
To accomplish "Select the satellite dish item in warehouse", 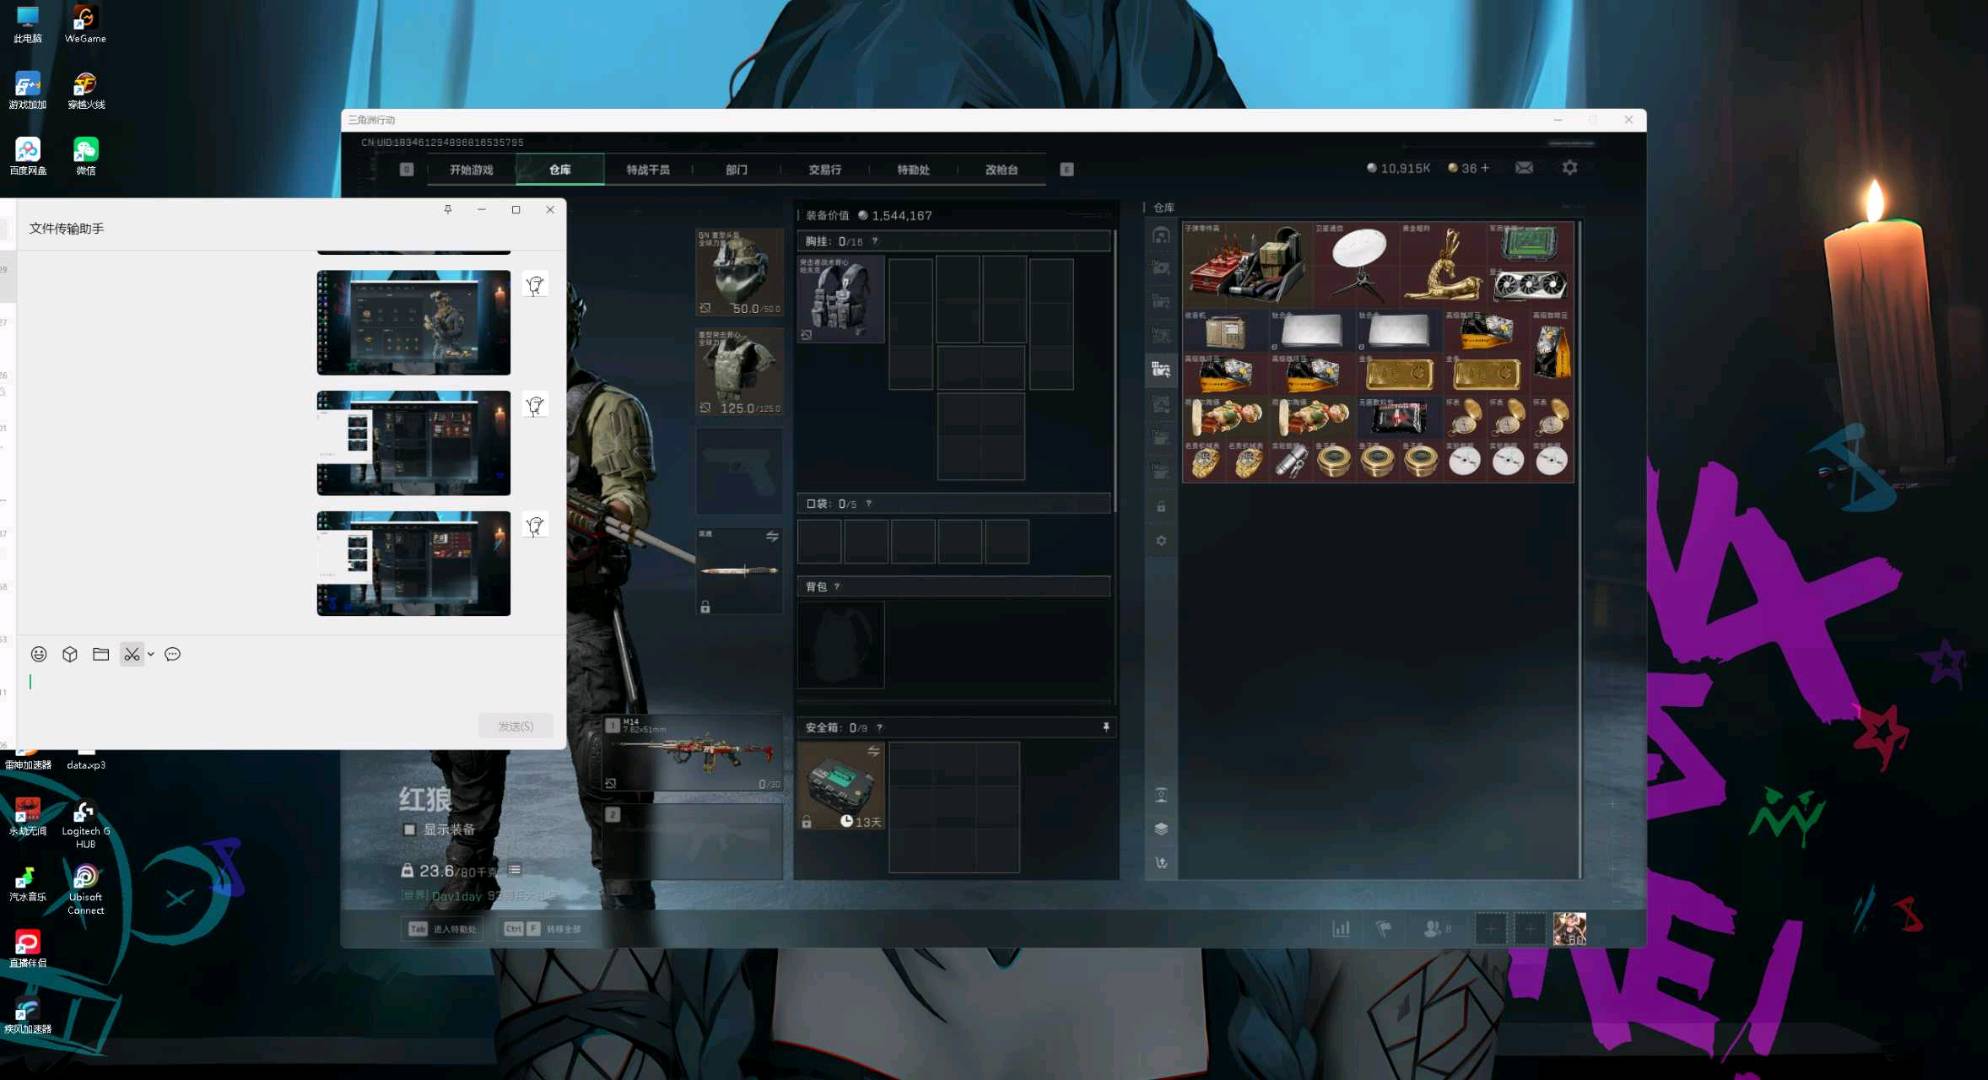I will pos(1356,265).
